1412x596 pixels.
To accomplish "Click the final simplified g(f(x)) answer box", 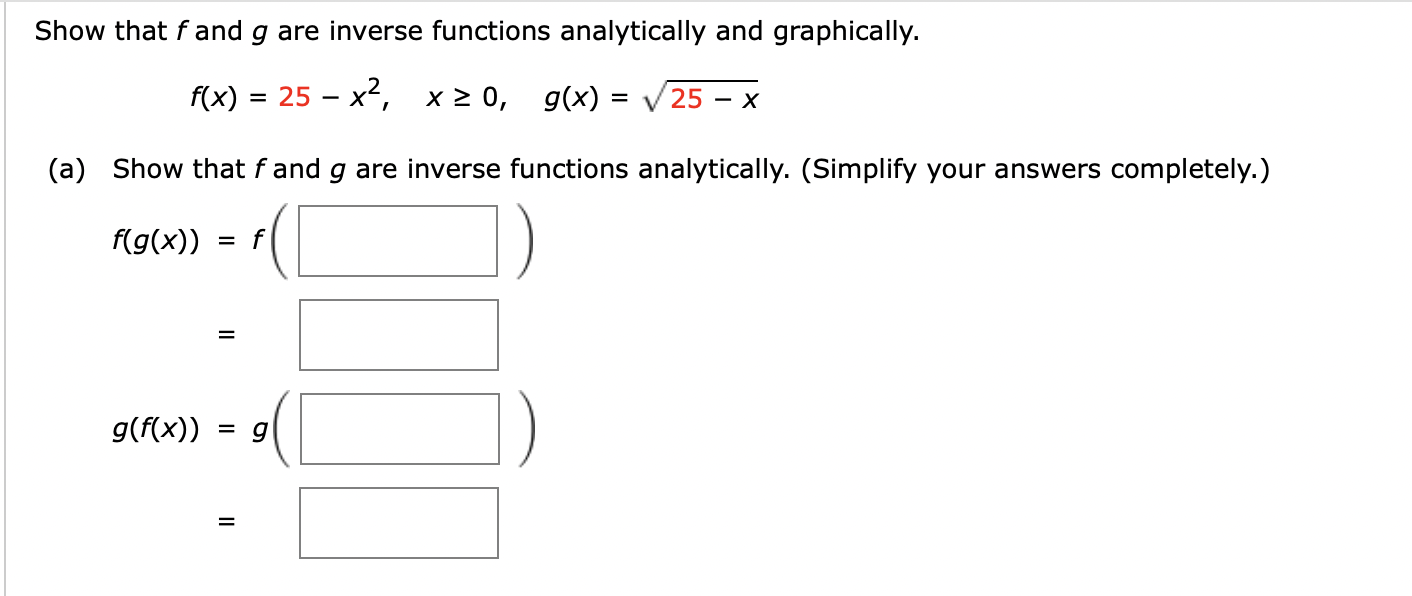I will (x=398, y=521).
